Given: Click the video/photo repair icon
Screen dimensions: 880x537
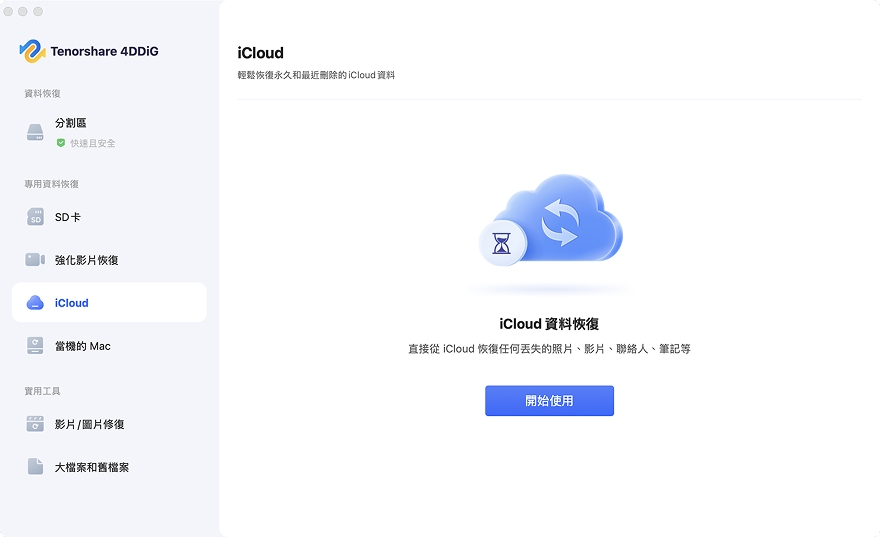Looking at the screenshot, I should coord(35,424).
